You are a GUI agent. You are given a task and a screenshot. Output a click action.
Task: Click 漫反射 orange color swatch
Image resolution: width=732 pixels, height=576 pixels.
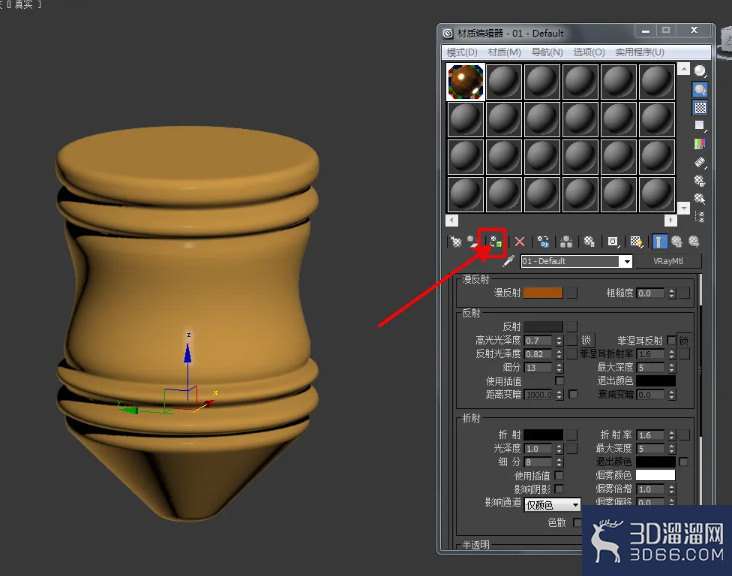[x=543, y=293]
